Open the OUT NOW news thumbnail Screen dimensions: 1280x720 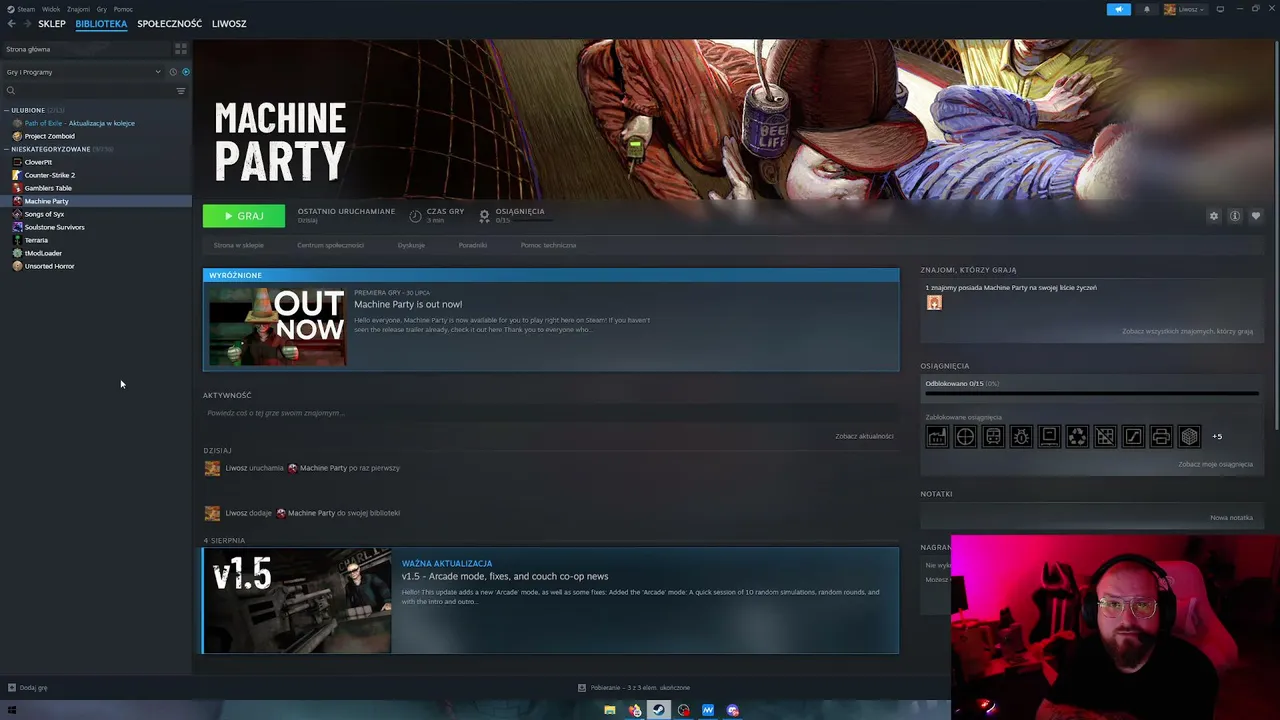coord(277,327)
